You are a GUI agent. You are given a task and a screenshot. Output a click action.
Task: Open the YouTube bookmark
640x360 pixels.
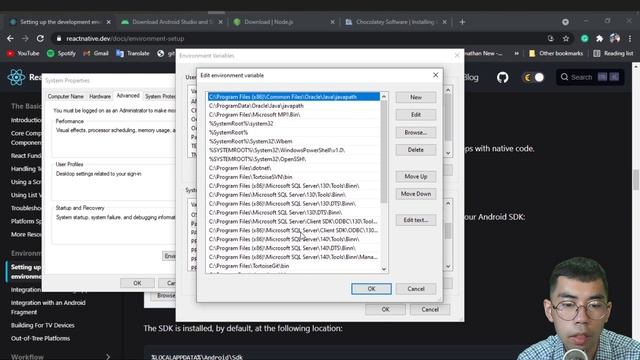(x=23, y=53)
